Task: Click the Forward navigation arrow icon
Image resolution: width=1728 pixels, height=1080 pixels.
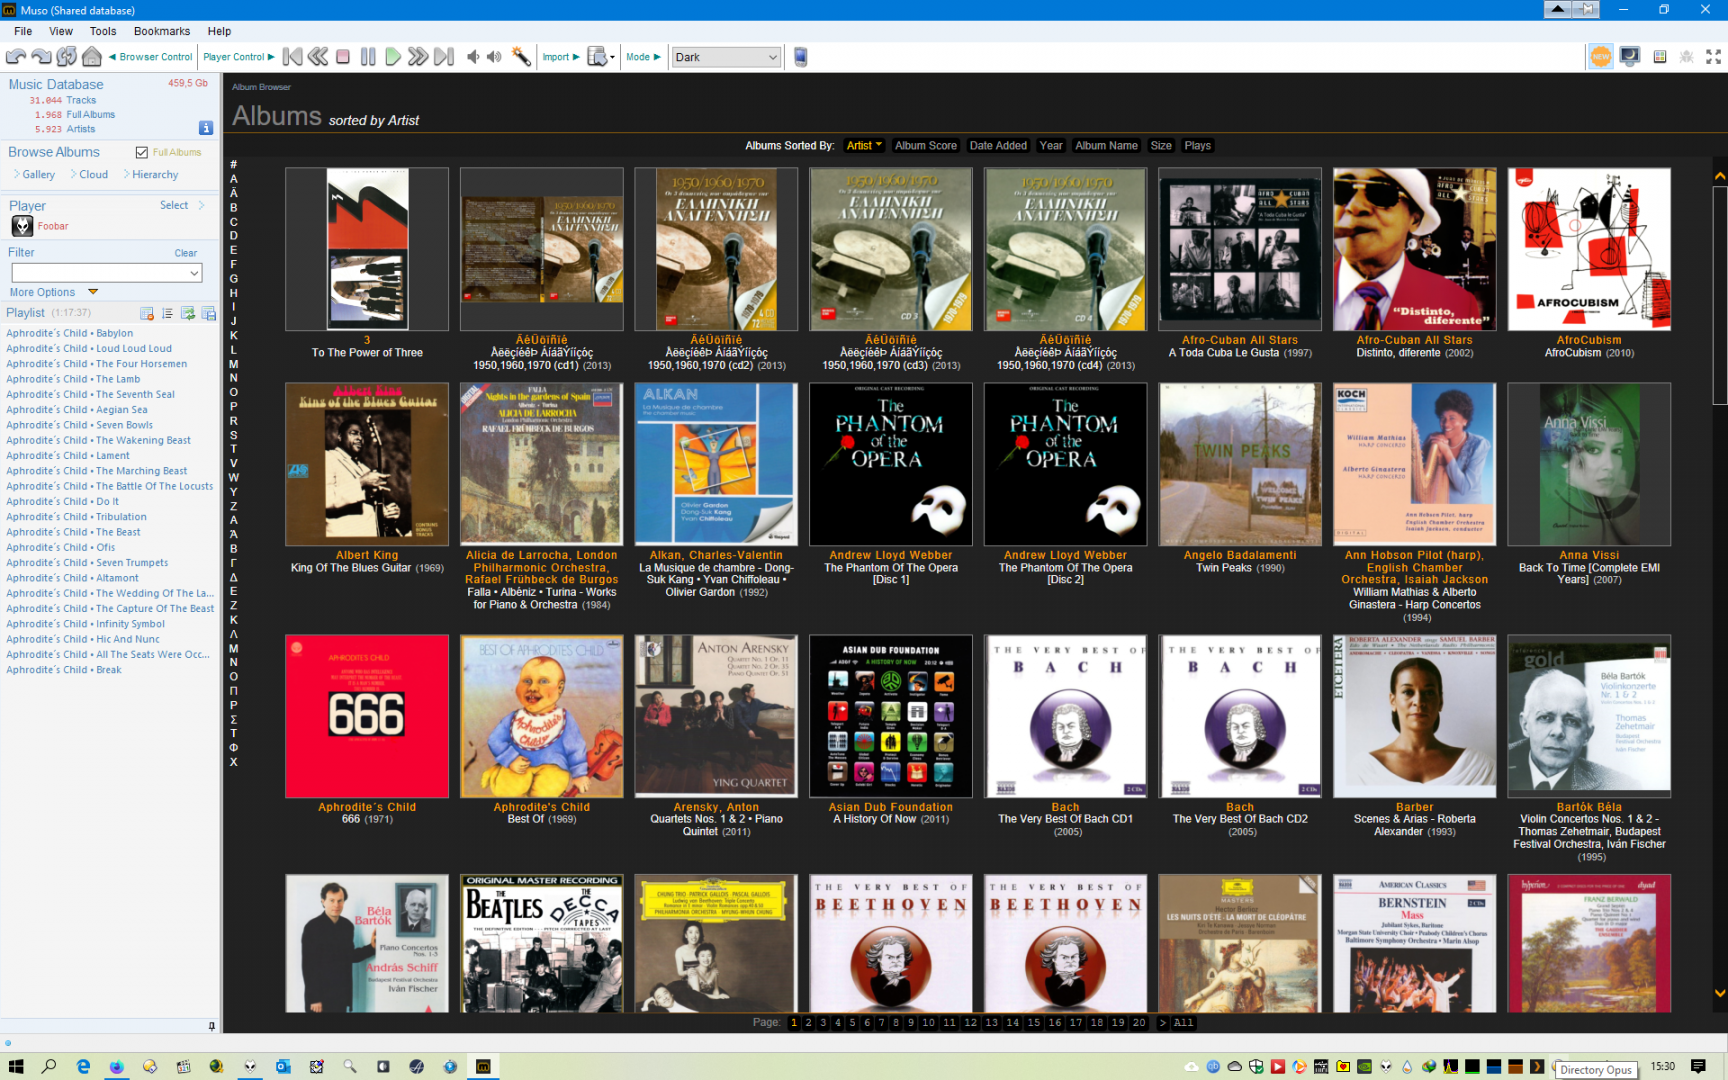Action: pos(42,57)
